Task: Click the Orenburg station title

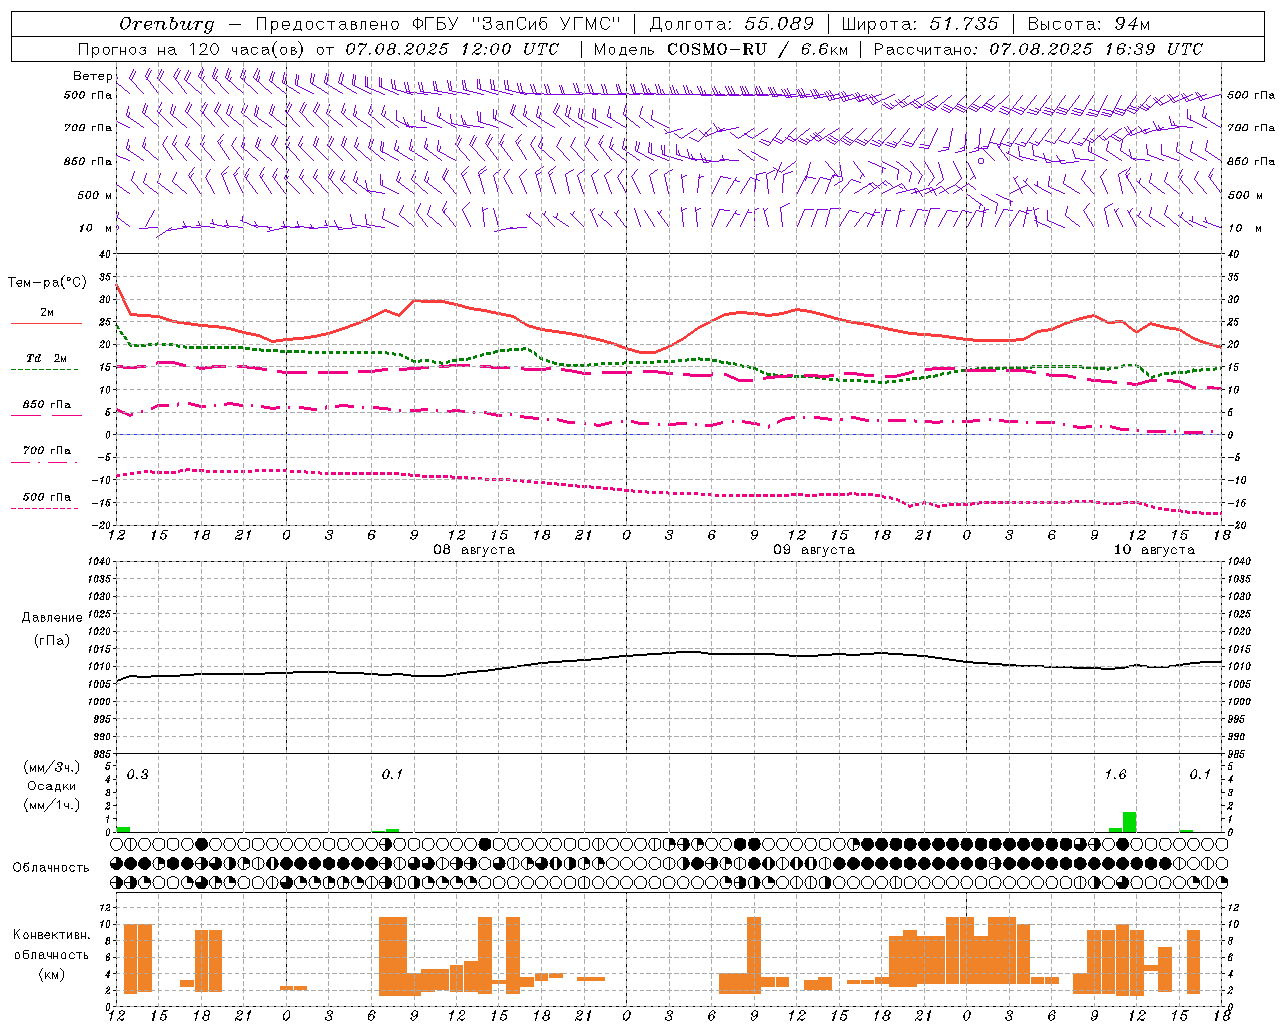Action: click(166, 24)
